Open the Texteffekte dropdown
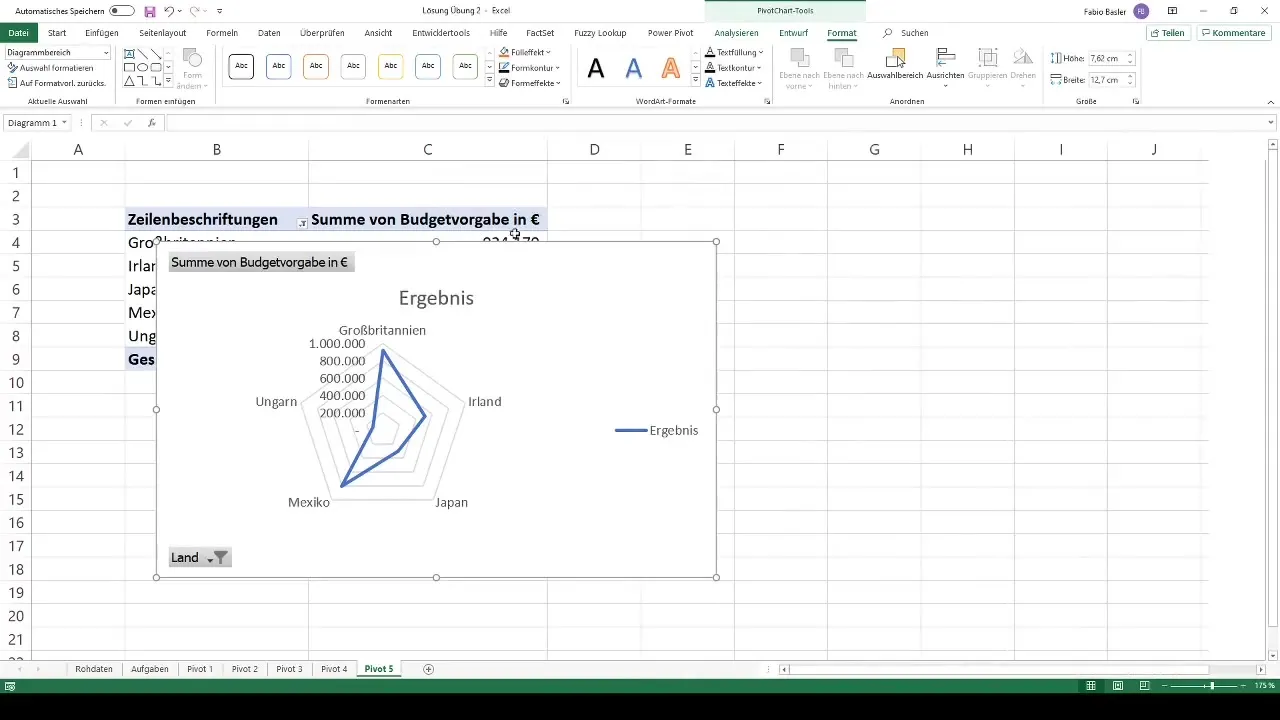Image resolution: width=1280 pixels, height=720 pixels. click(x=734, y=83)
